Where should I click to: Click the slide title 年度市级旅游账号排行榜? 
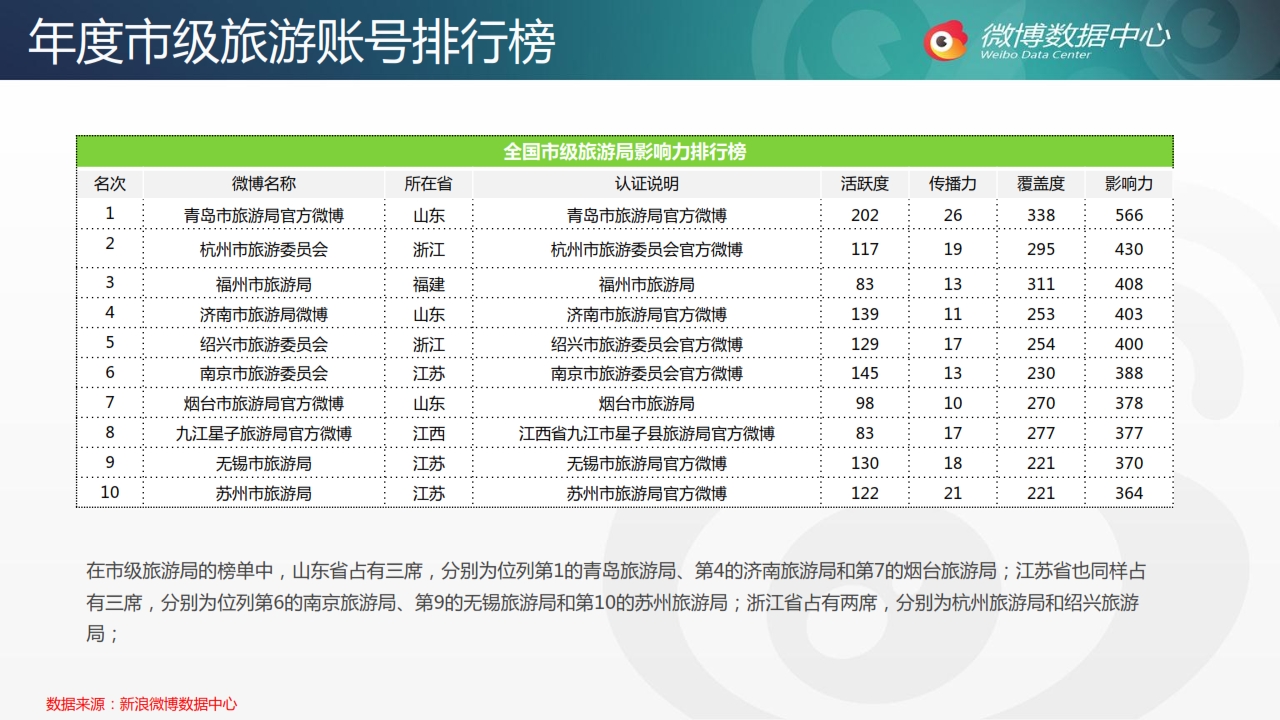pos(291,41)
